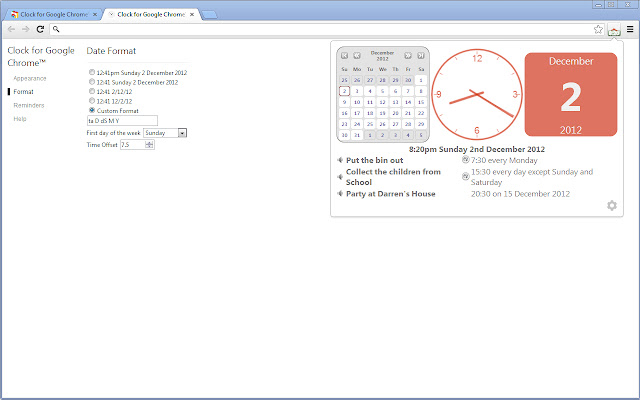640x400 pixels.
Task: Click the Clock extension icon in Chrome toolbar
Action: coord(614,29)
